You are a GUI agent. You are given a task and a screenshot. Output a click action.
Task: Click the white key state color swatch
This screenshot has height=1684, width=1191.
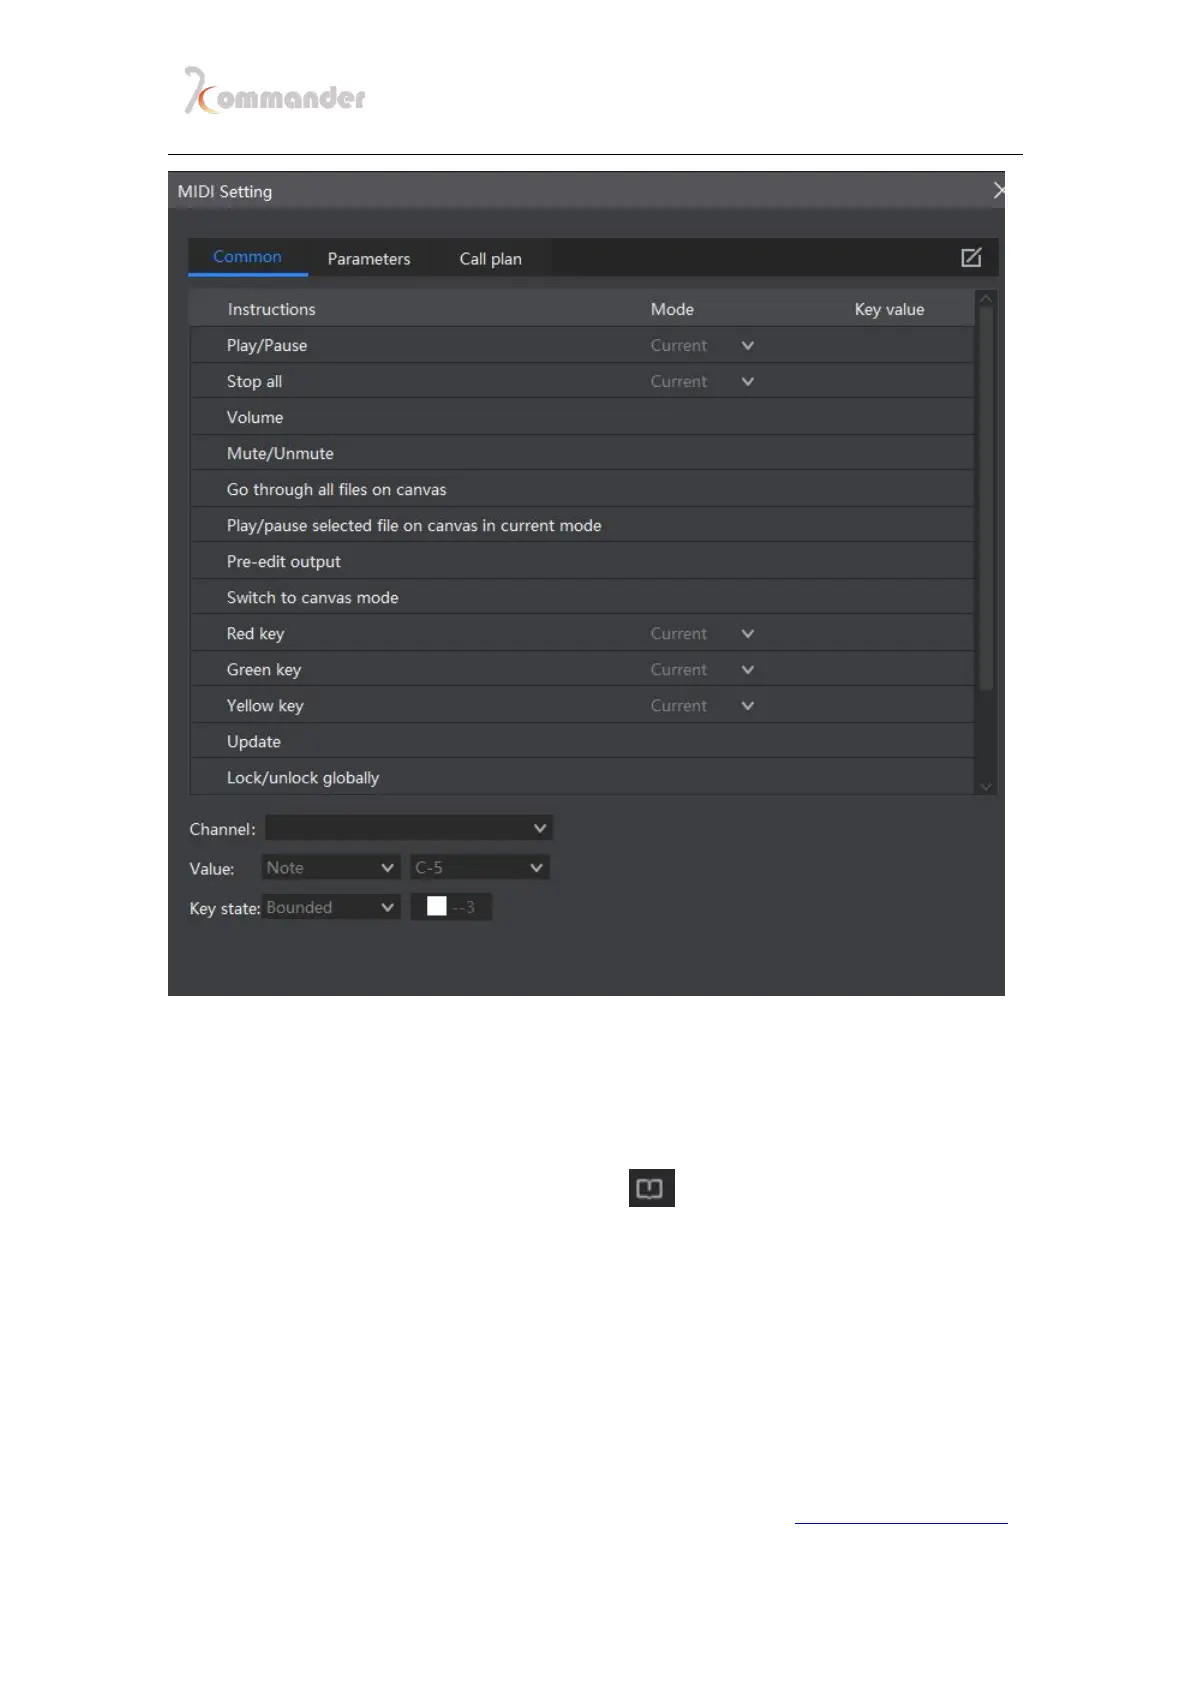click(437, 907)
